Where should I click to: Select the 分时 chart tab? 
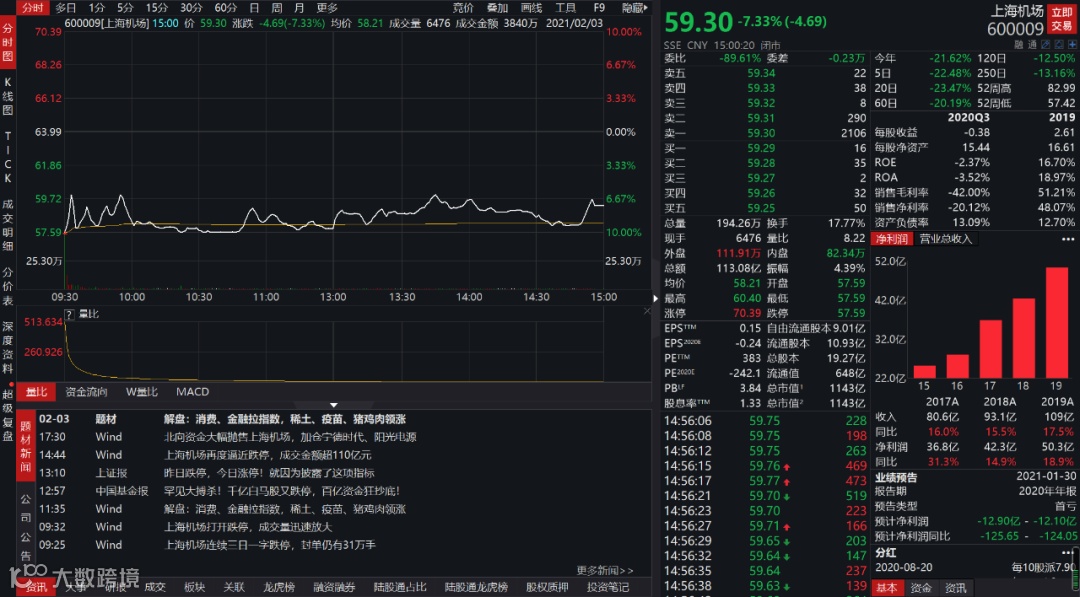pos(32,8)
